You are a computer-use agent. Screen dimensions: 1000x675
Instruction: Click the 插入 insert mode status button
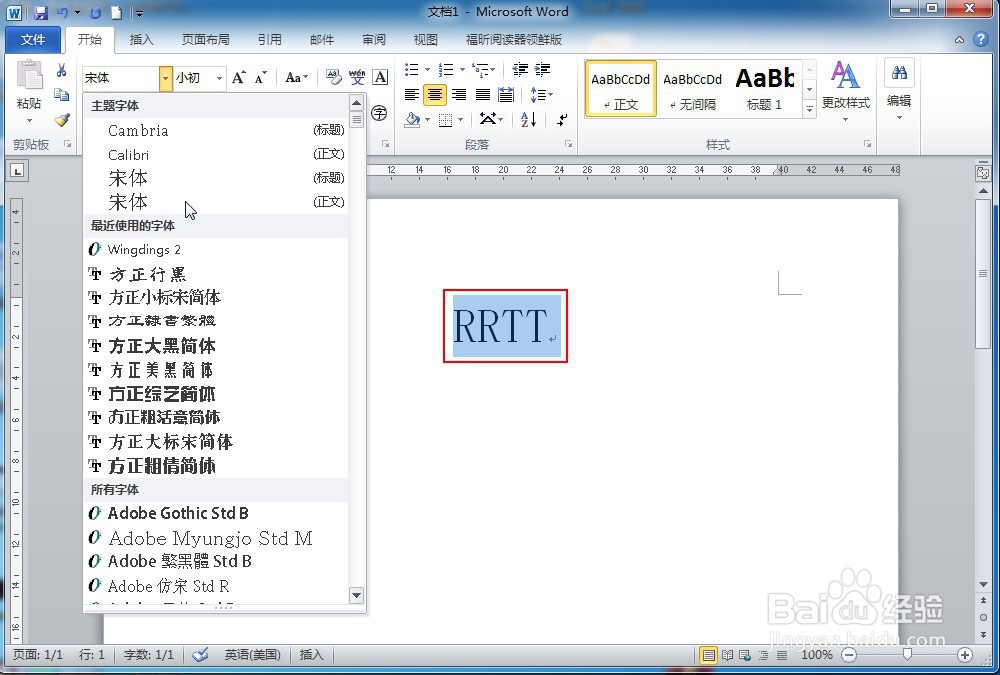312,655
